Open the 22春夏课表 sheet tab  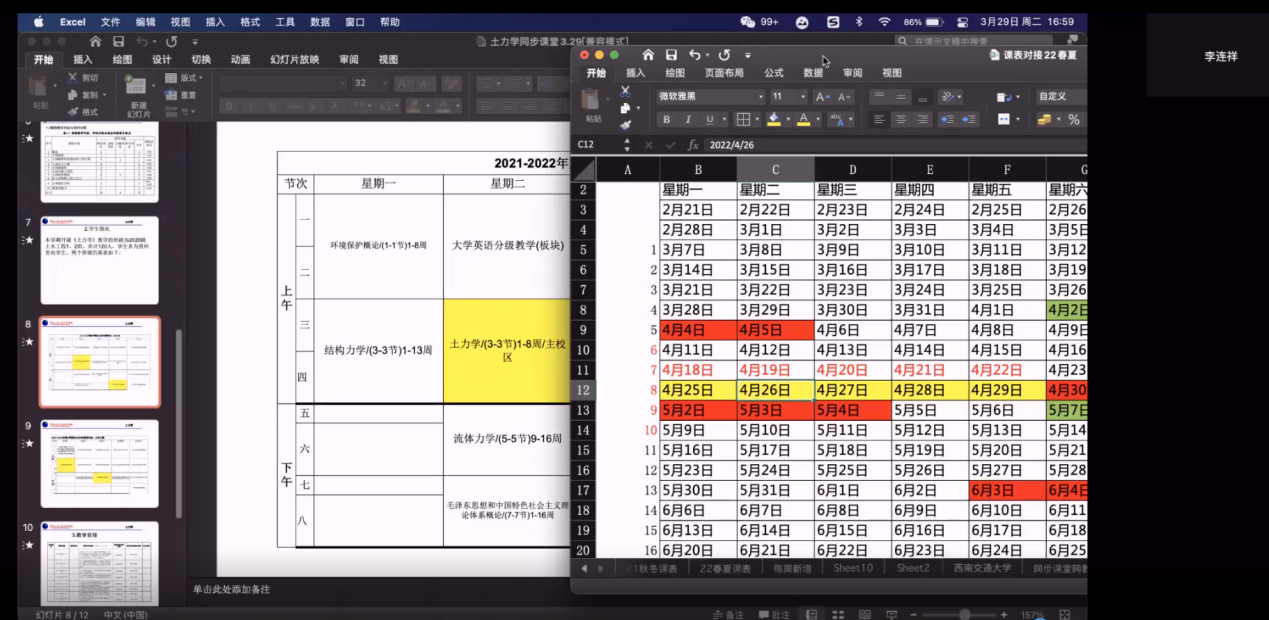(725, 568)
